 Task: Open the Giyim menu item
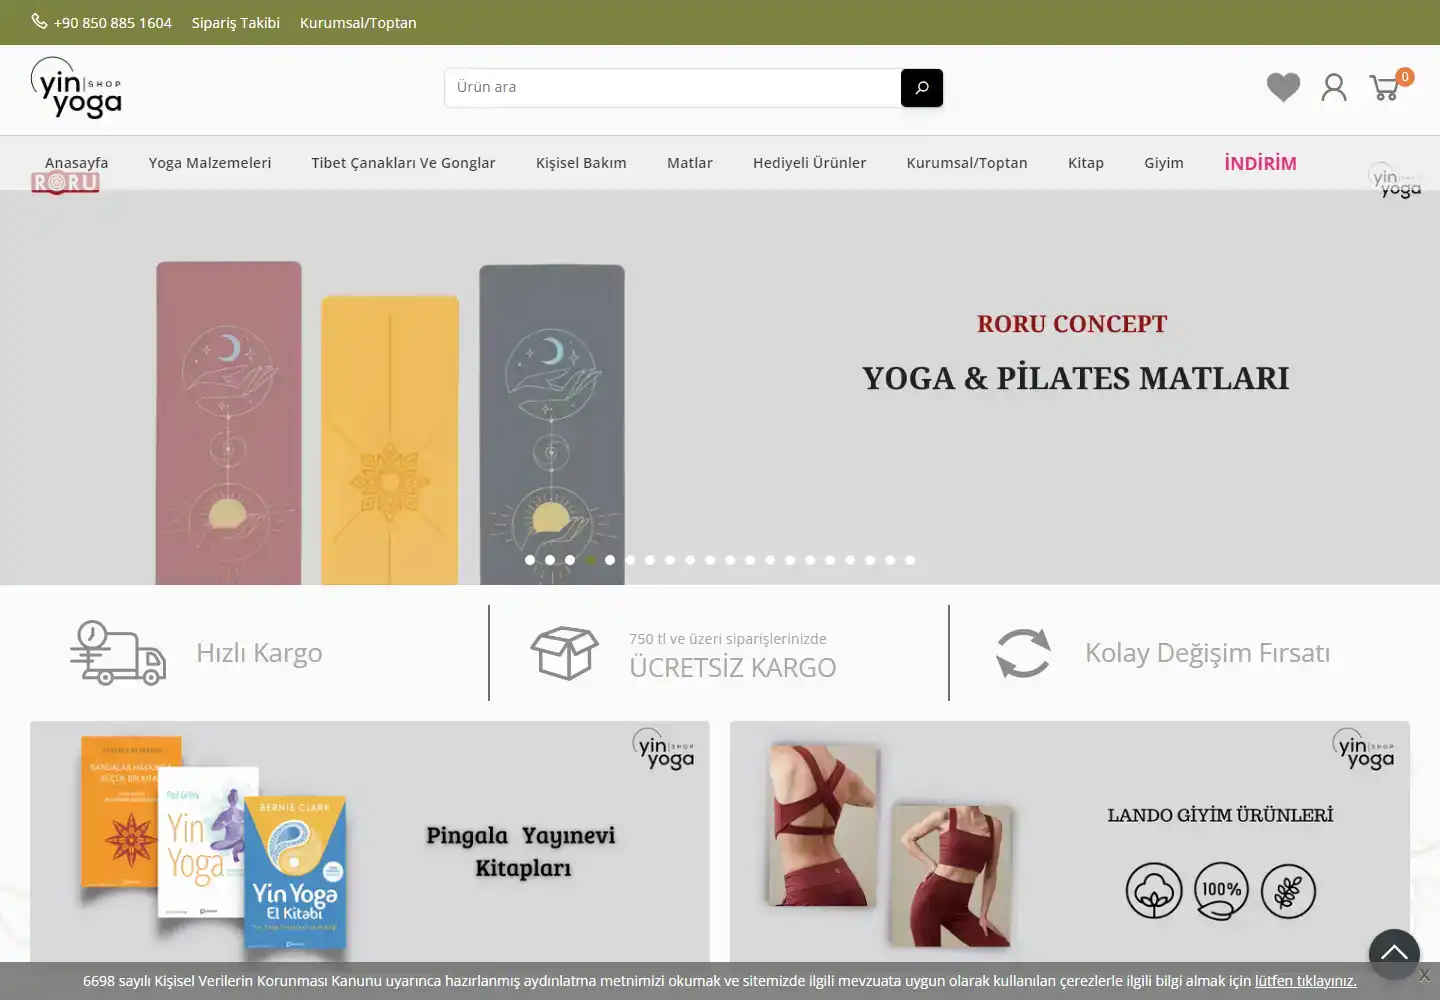click(x=1164, y=163)
